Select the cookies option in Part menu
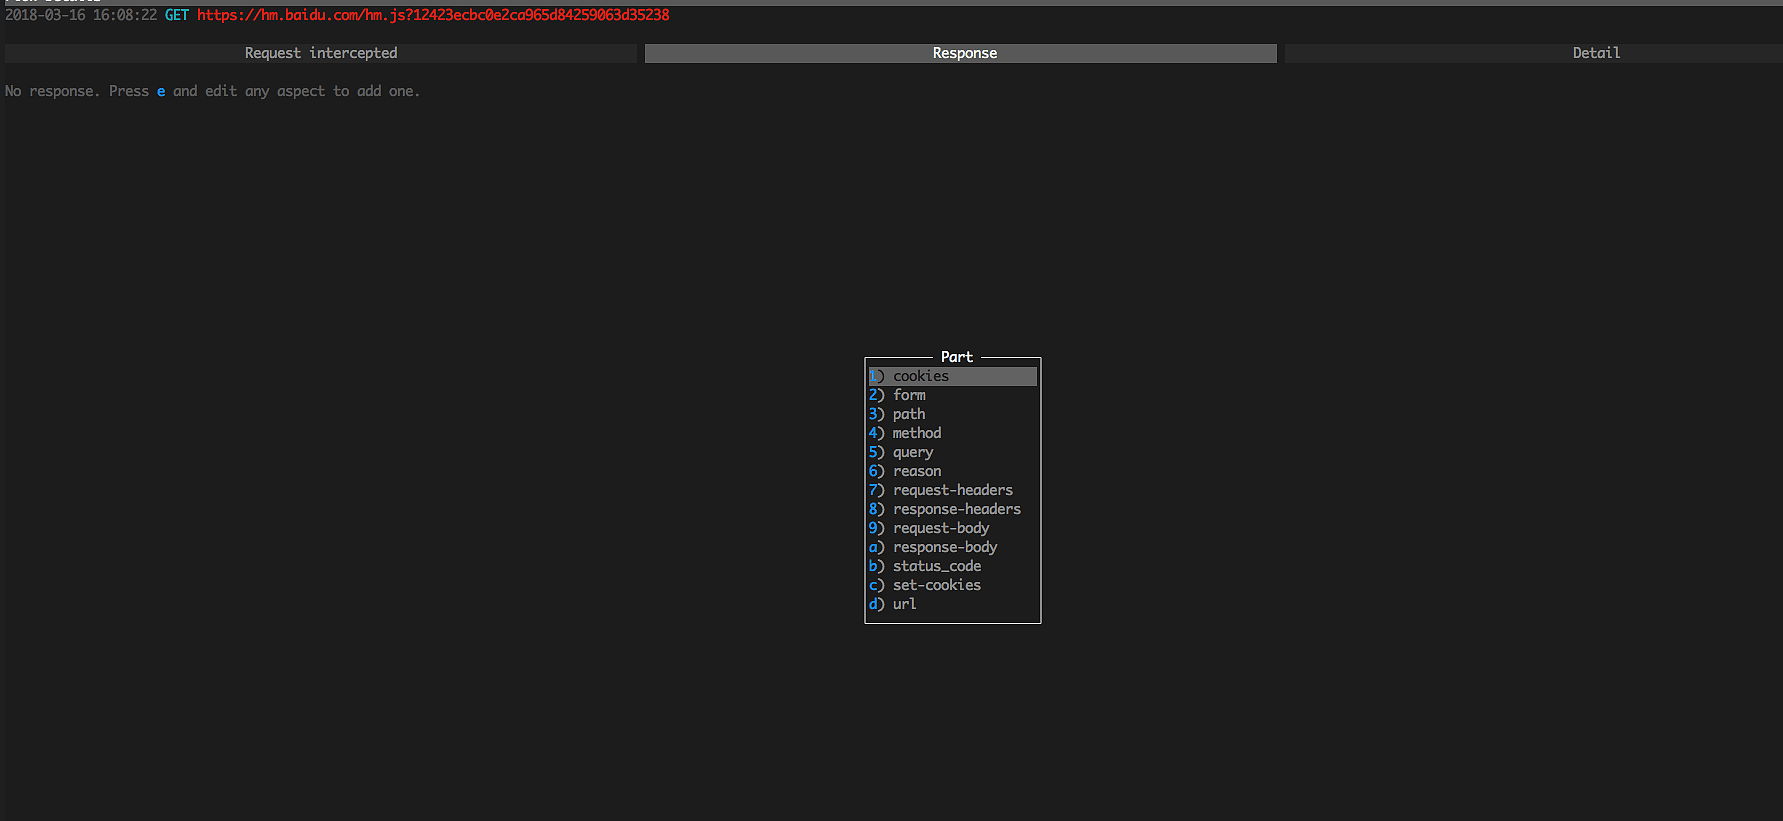This screenshot has width=1783, height=821. [921, 376]
